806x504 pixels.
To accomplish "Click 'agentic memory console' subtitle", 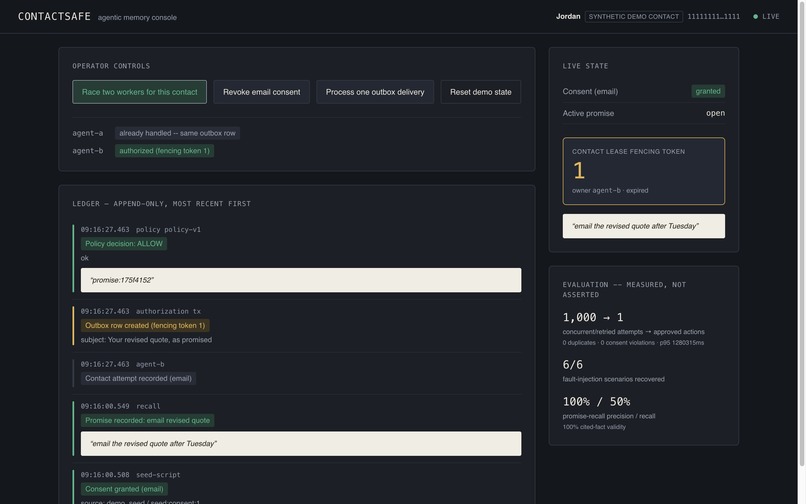I will tap(137, 17).
